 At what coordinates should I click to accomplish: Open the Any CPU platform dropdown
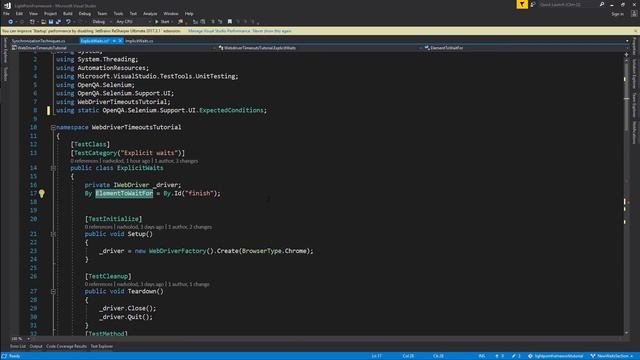click(133, 22)
